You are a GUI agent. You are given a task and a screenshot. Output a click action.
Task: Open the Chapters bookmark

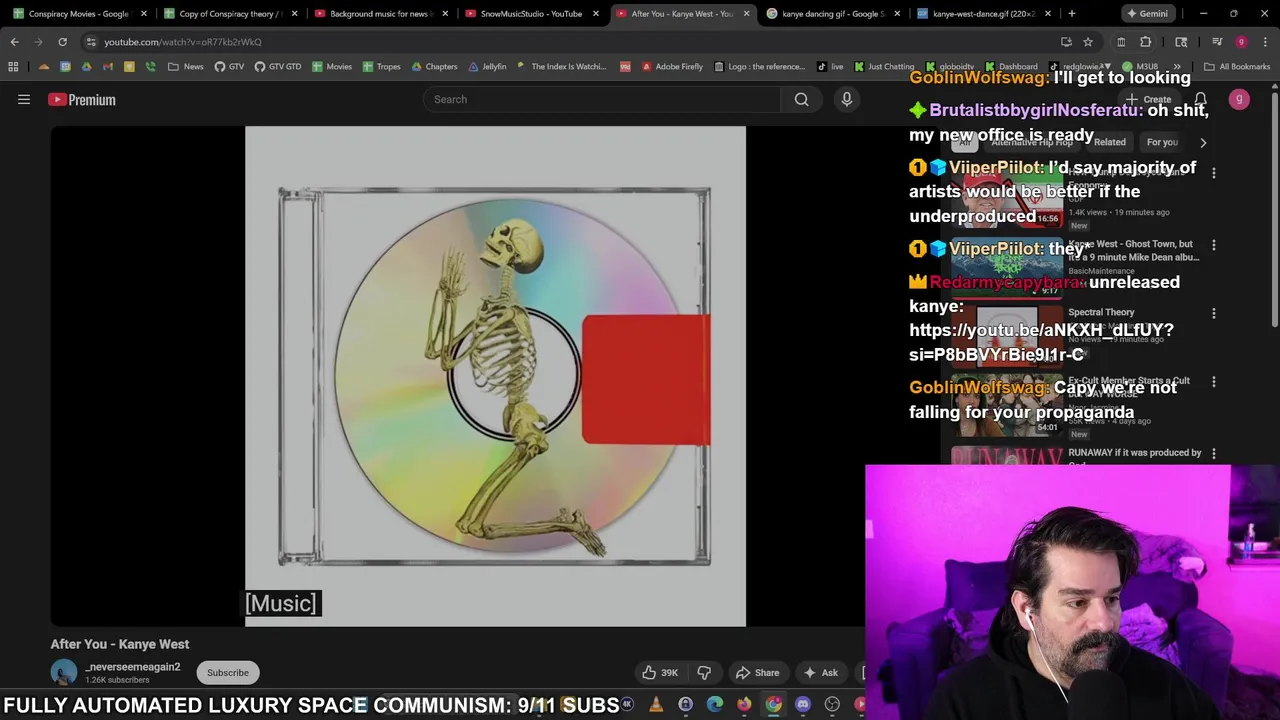coord(434,67)
